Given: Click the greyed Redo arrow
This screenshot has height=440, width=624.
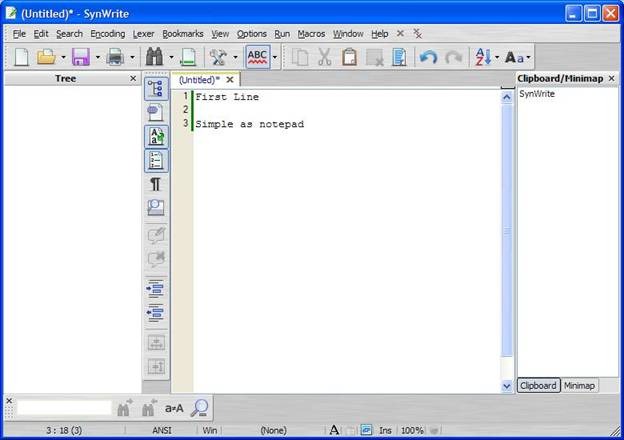Looking at the screenshot, I should (453, 57).
